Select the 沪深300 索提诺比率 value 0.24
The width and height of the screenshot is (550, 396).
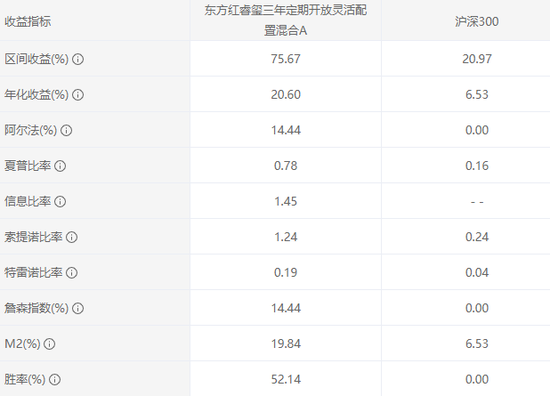477,237
